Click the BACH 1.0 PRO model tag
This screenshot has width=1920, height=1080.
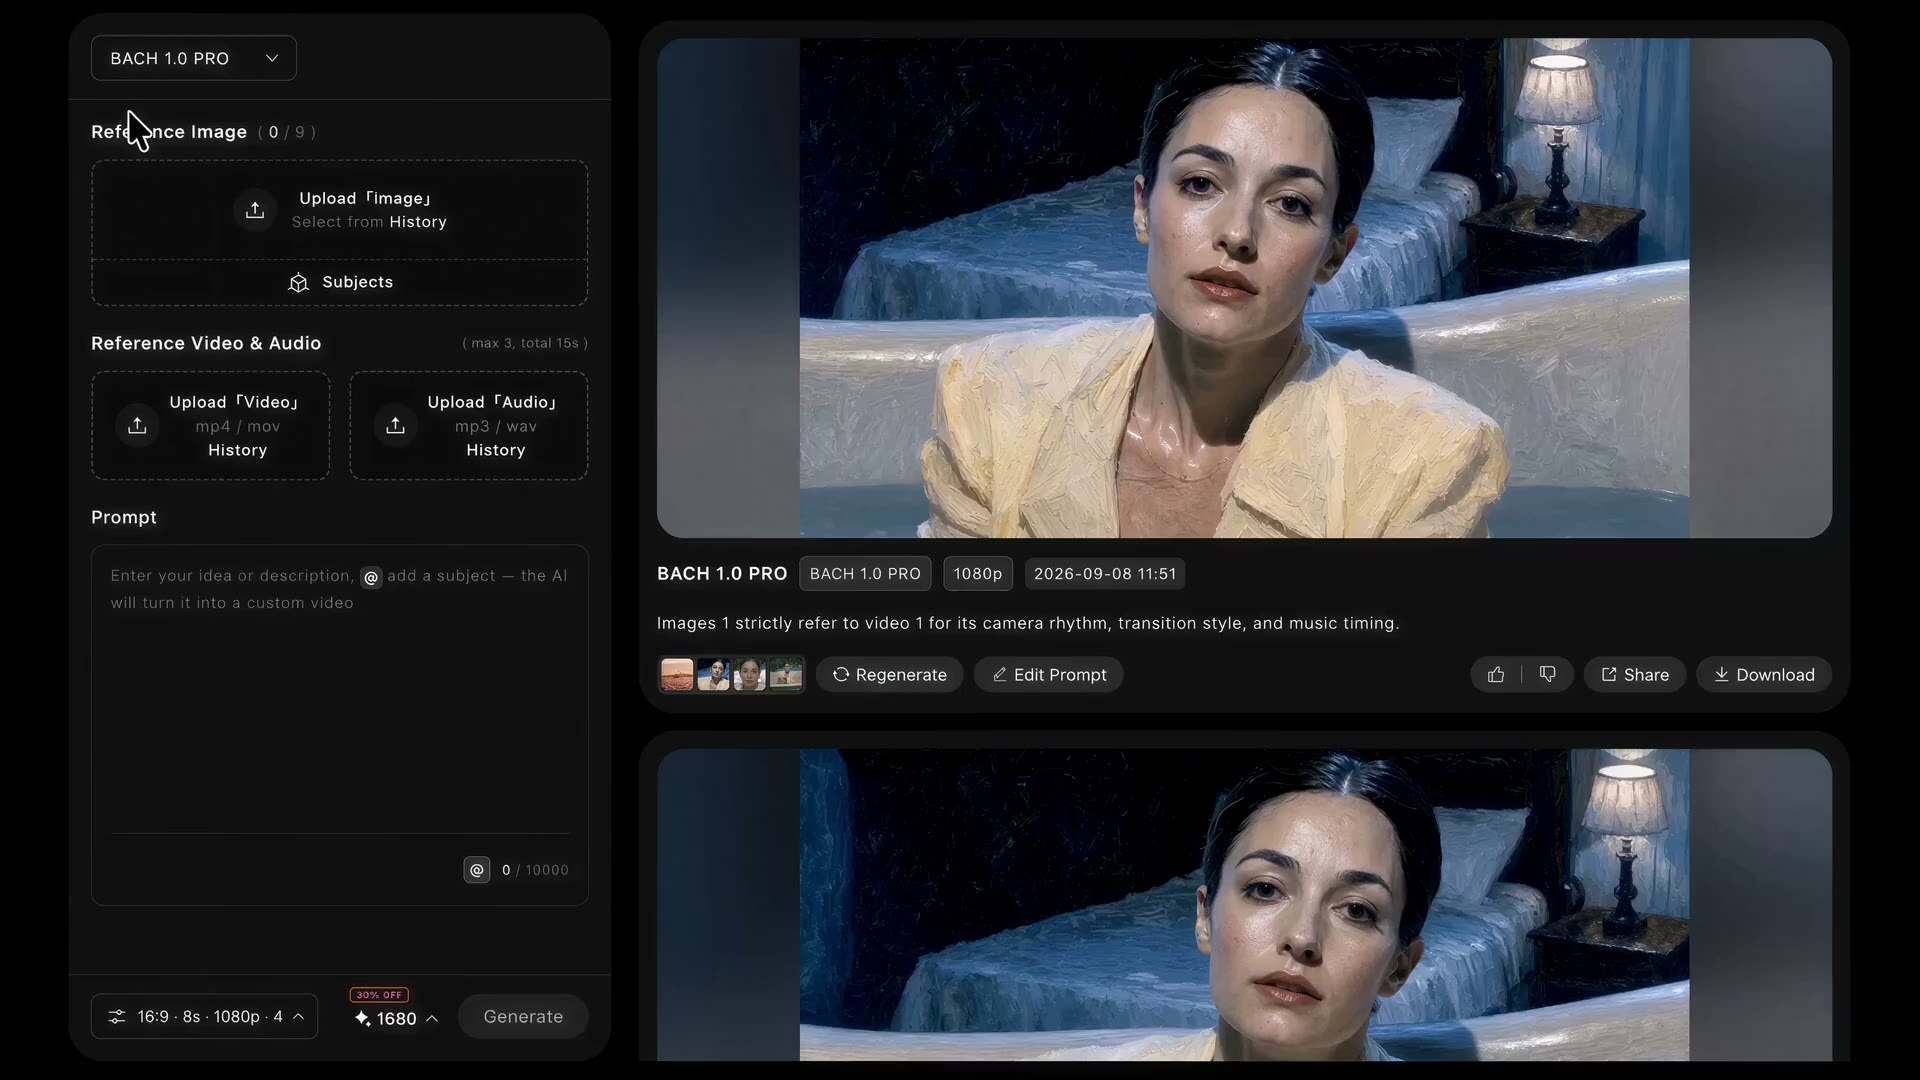tap(865, 574)
